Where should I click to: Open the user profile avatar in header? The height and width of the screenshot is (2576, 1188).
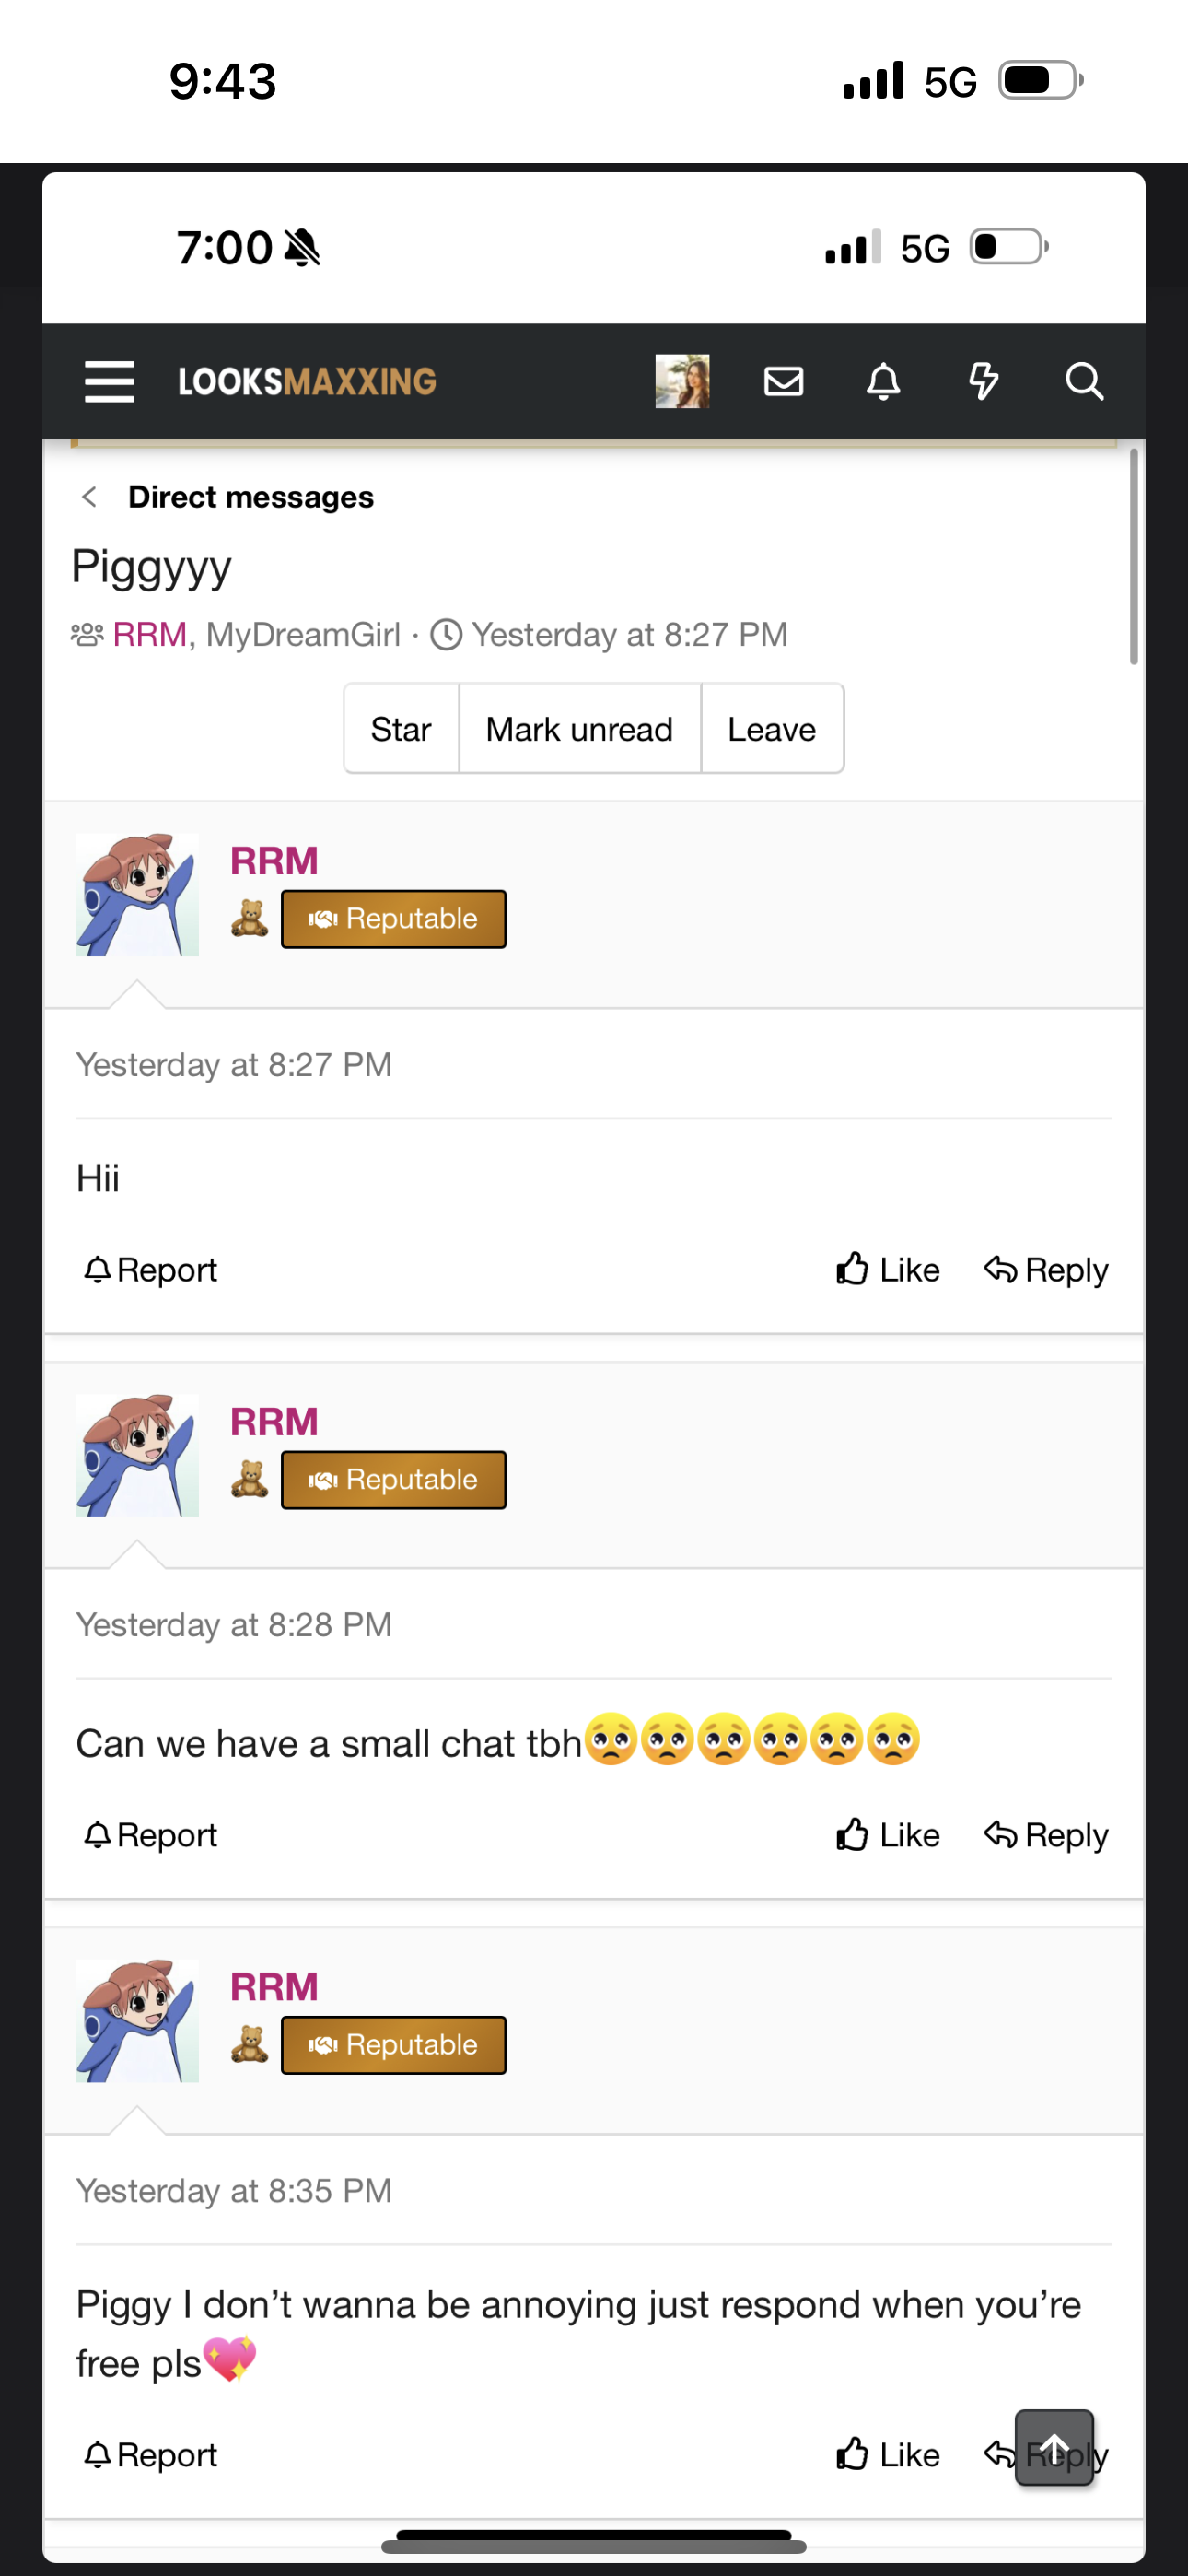point(682,381)
